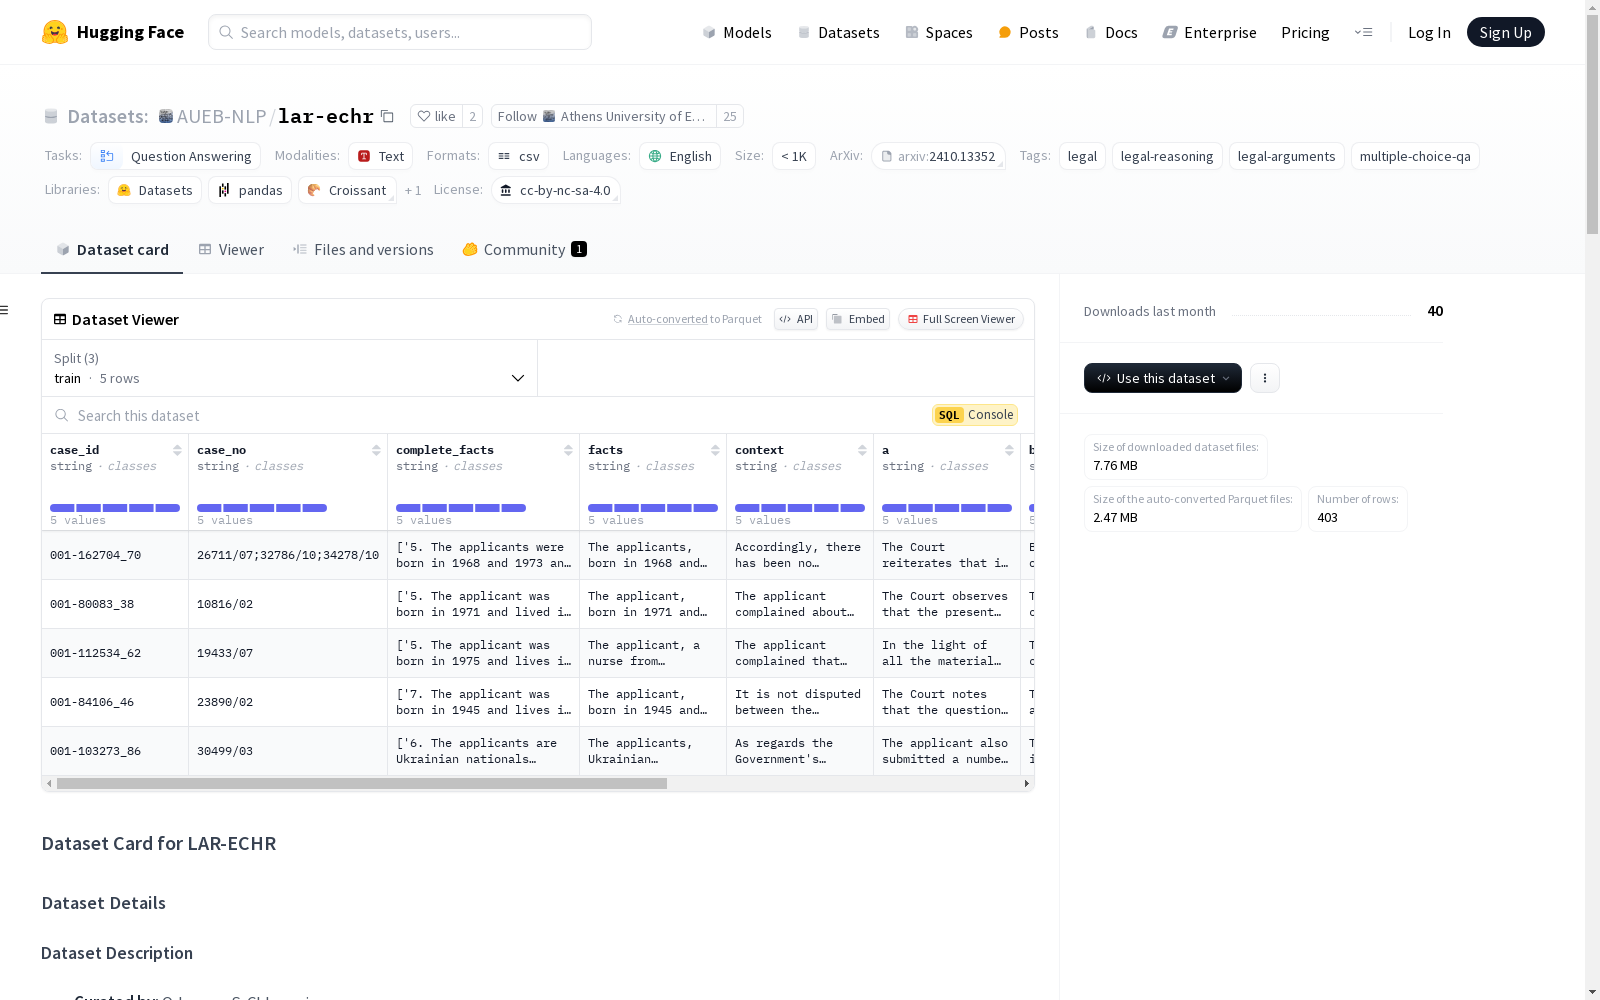Screen dimensions: 1600x1000
Task: Click the < 1K size tag
Action: coord(793,156)
